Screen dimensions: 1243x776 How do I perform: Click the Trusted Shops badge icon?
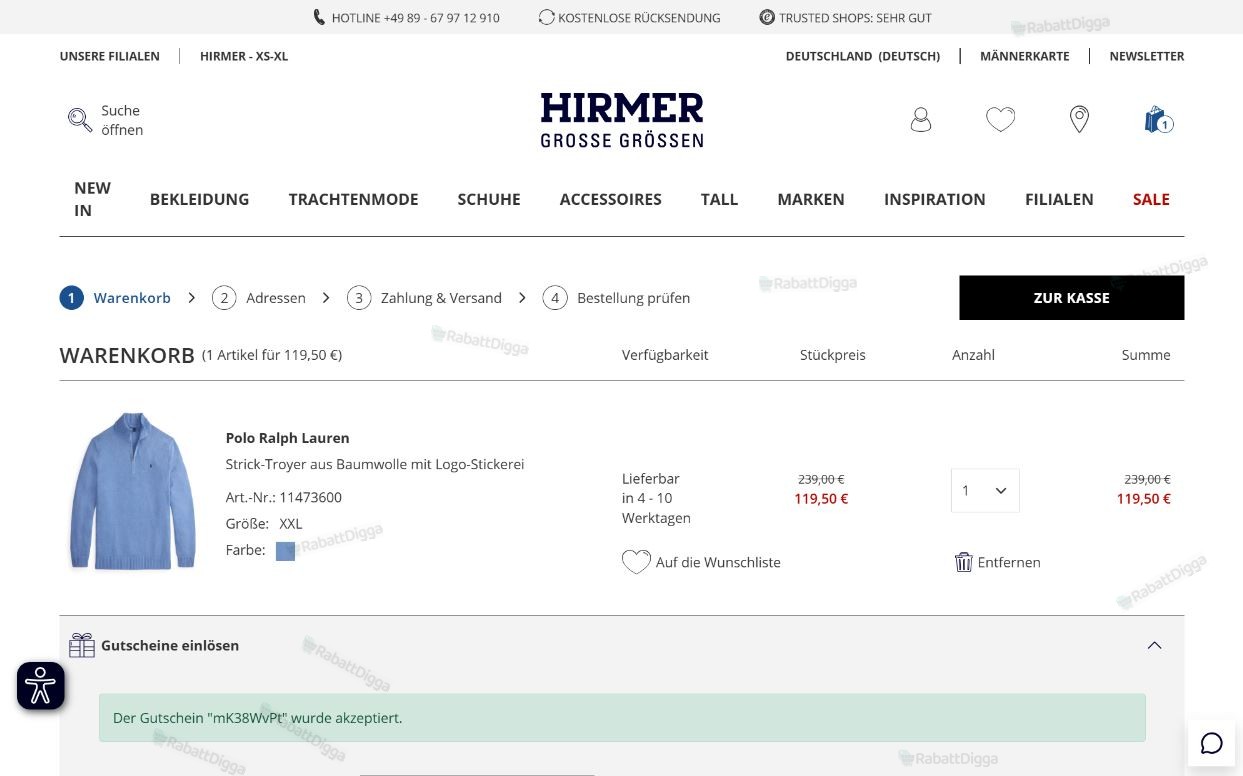click(767, 17)
